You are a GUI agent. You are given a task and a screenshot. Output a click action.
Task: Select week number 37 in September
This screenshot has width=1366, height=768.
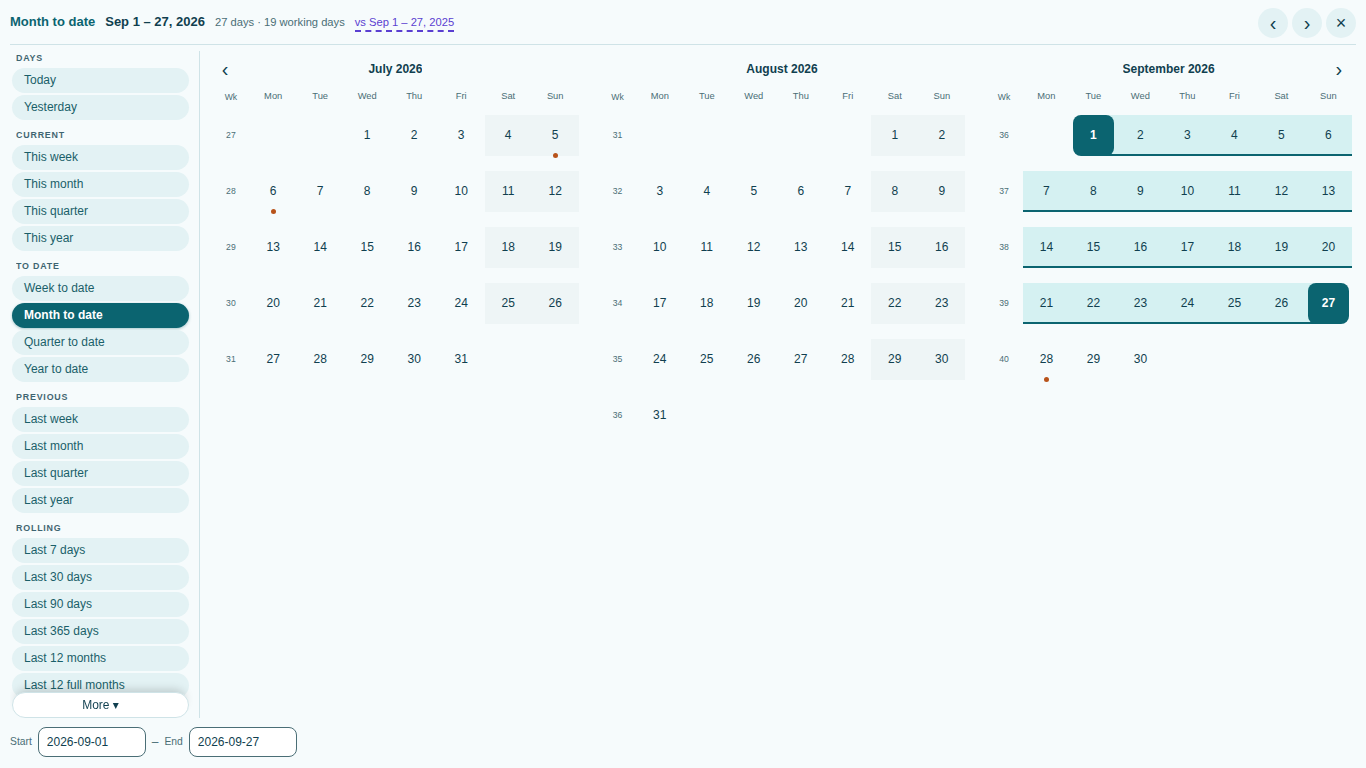coord(1004,191)
